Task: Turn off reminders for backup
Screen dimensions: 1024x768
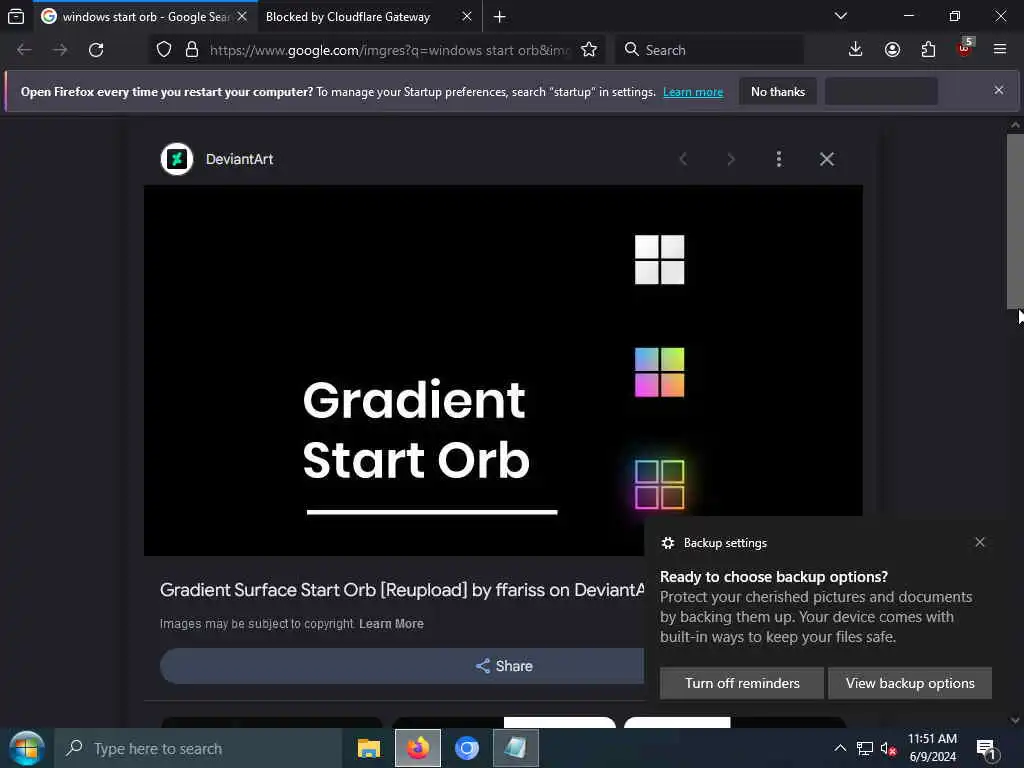Action: coord(742,683)
